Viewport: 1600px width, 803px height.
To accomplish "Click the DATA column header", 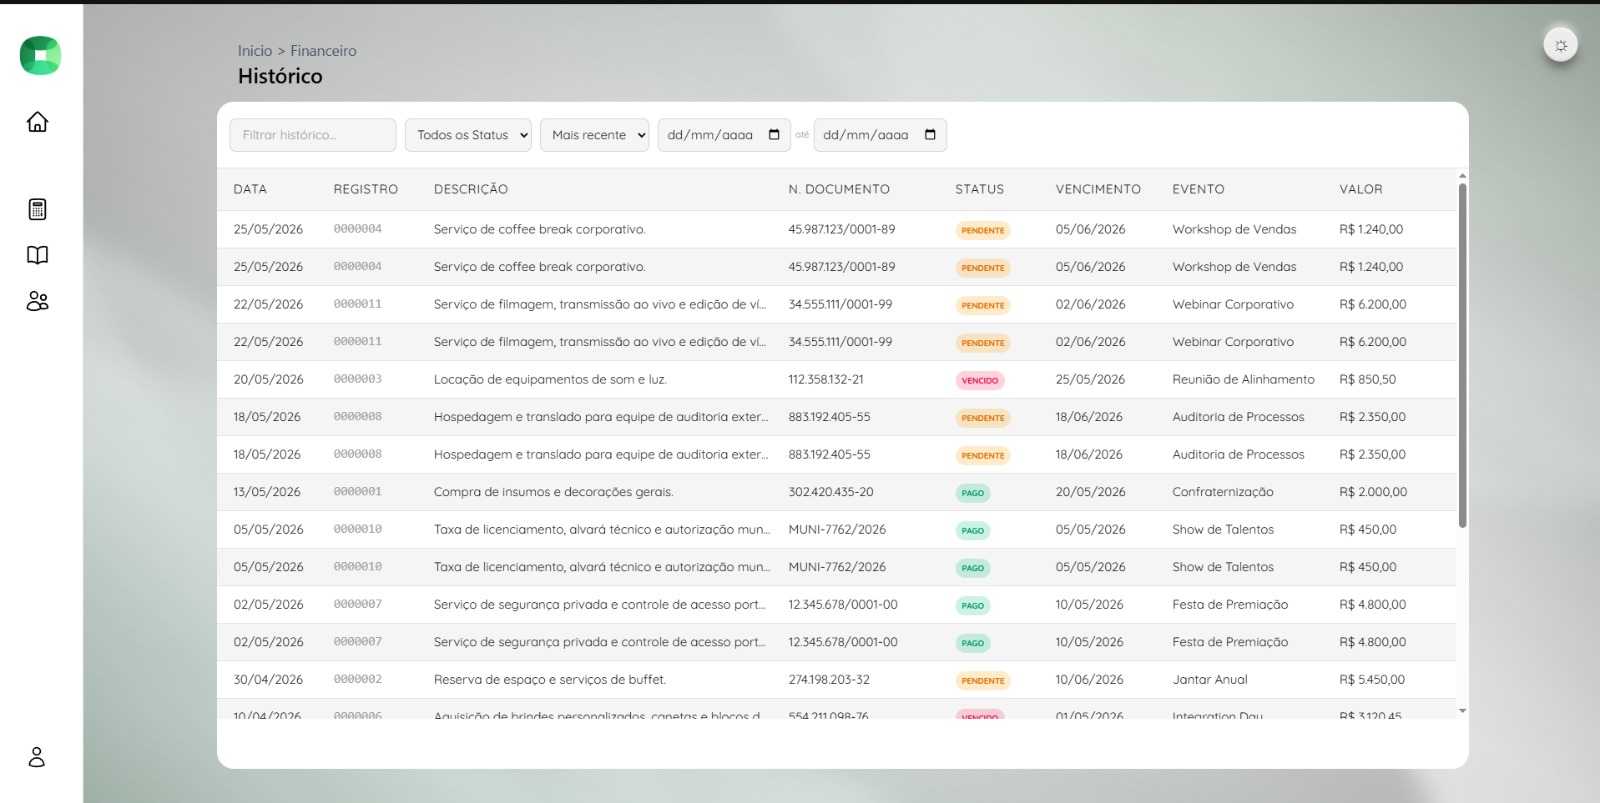I will click(x=250, y=189).
